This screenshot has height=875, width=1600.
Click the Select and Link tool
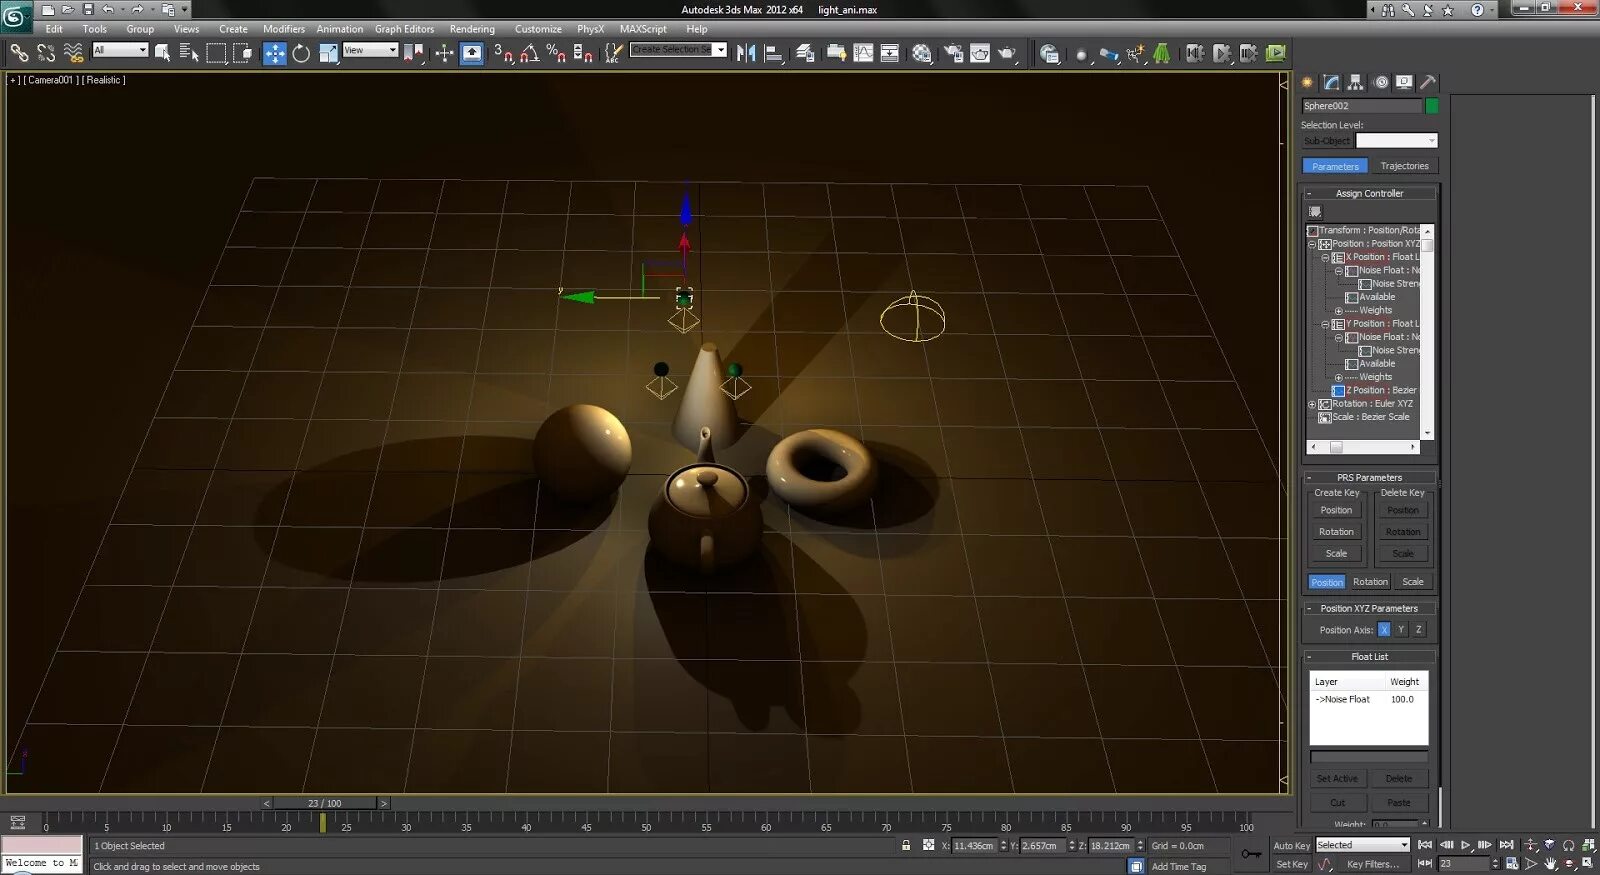pos(19,54)
